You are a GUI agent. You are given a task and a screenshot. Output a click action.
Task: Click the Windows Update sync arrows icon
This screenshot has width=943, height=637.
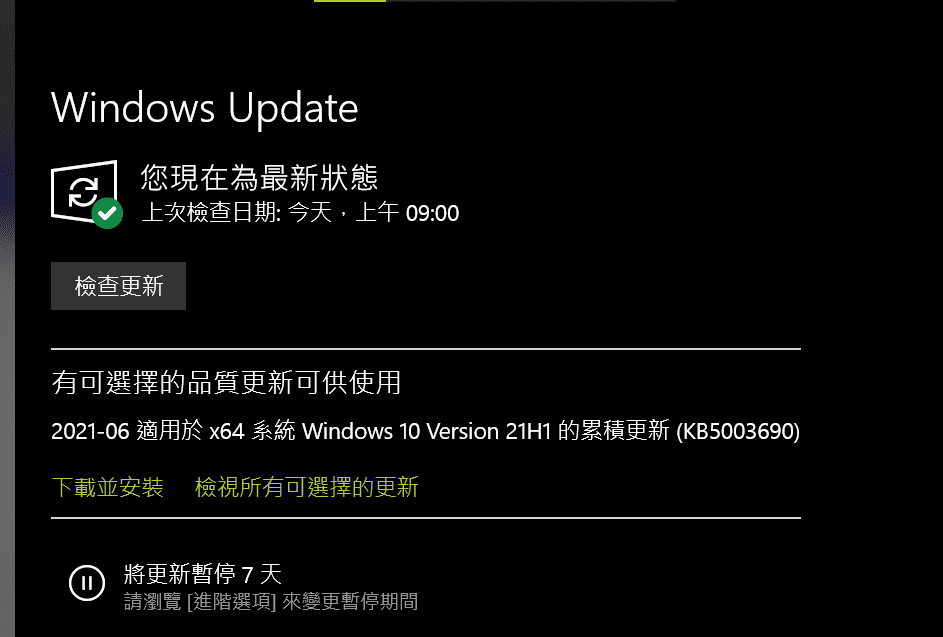pos(83,192)
